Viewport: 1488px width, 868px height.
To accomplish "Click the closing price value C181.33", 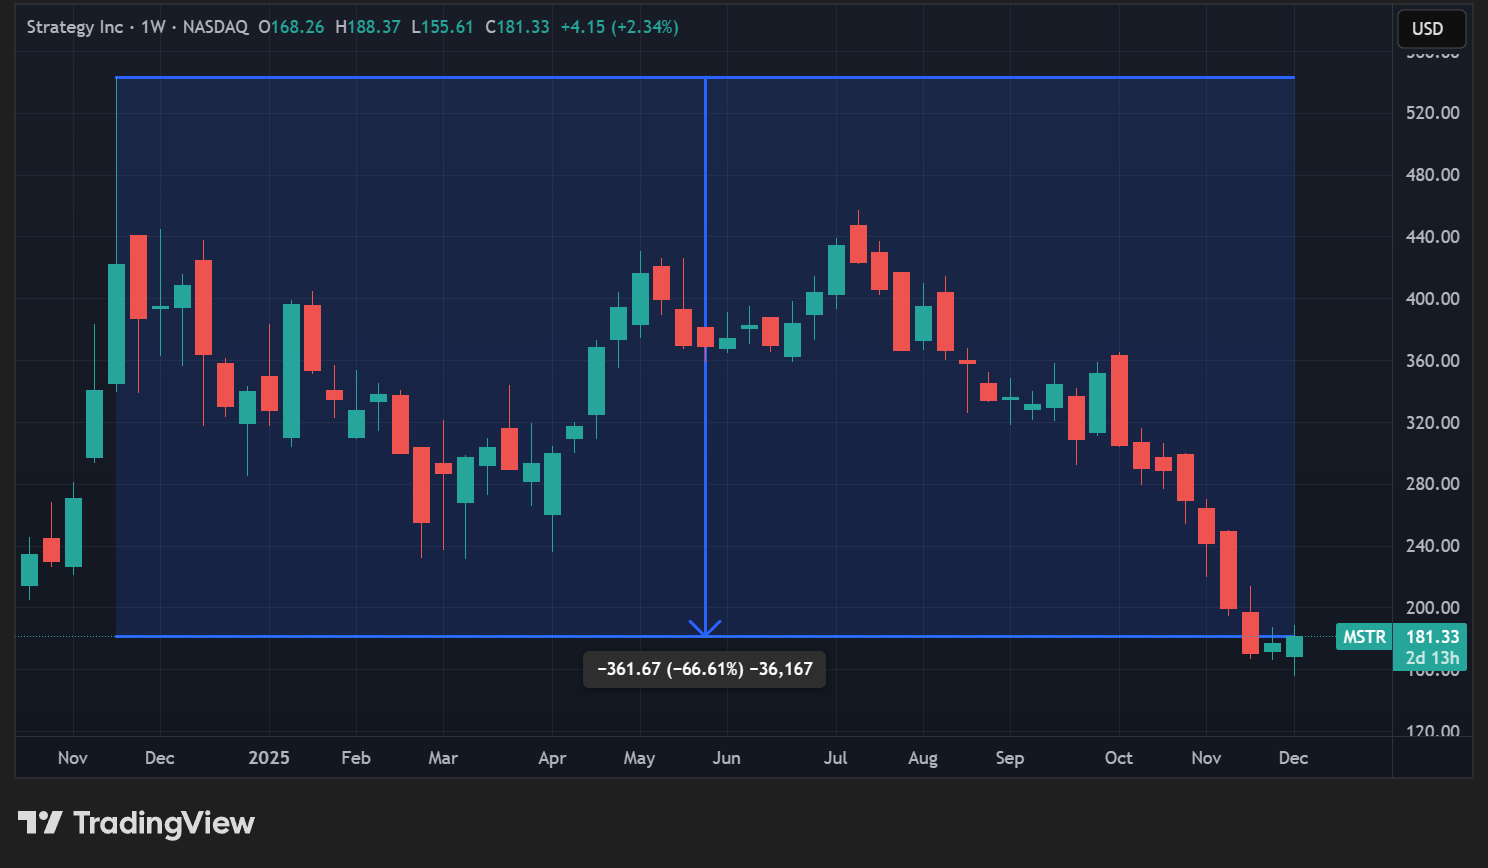I will click(517, 27).
